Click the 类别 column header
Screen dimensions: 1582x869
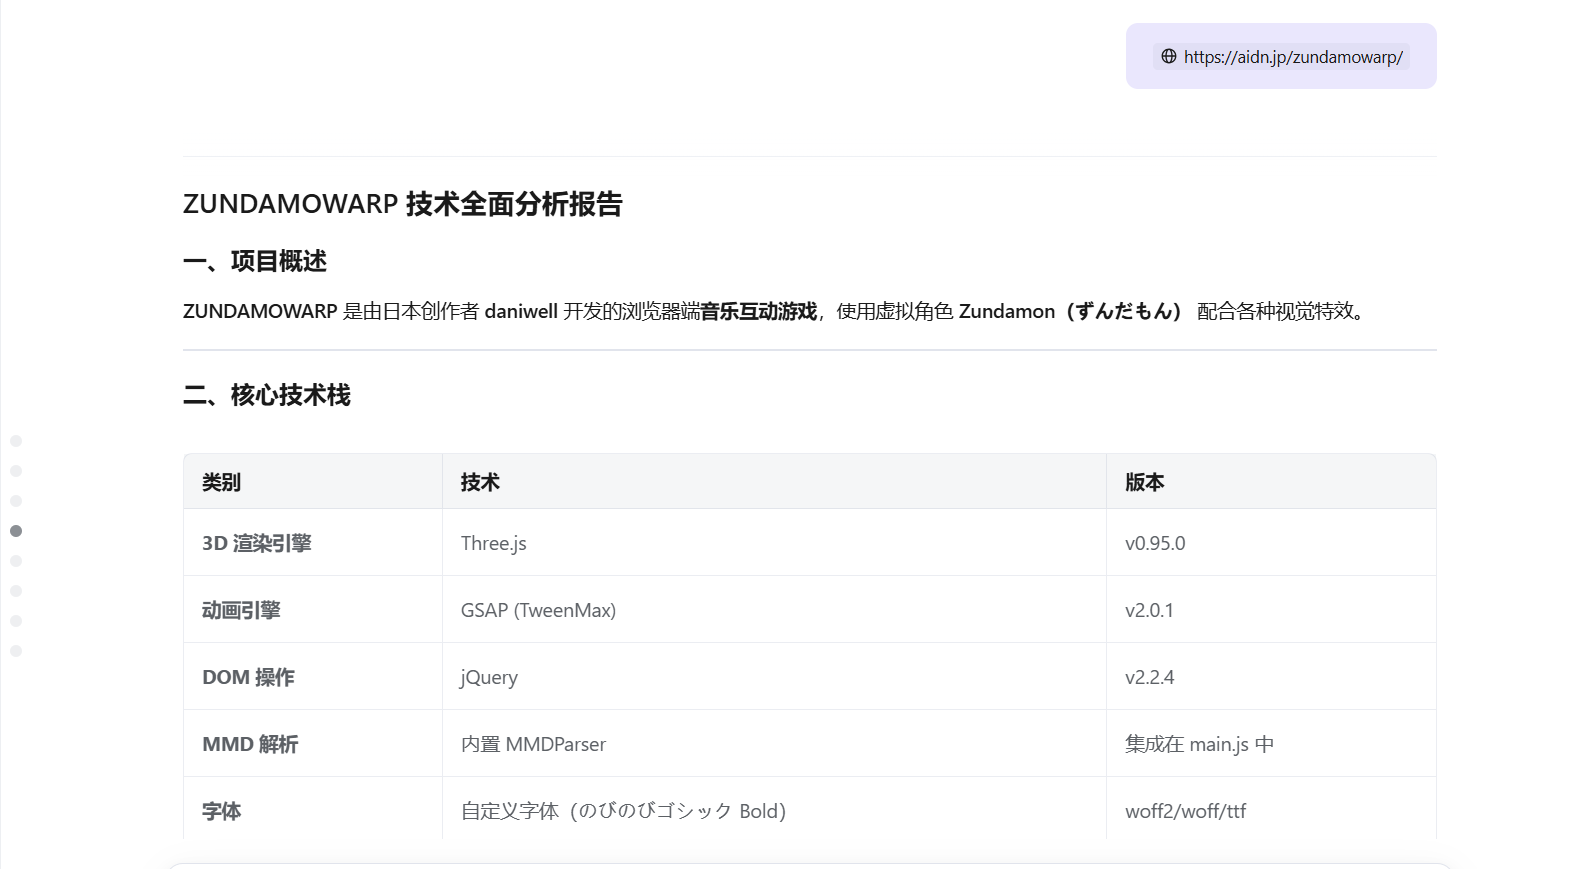coord(221,482)
